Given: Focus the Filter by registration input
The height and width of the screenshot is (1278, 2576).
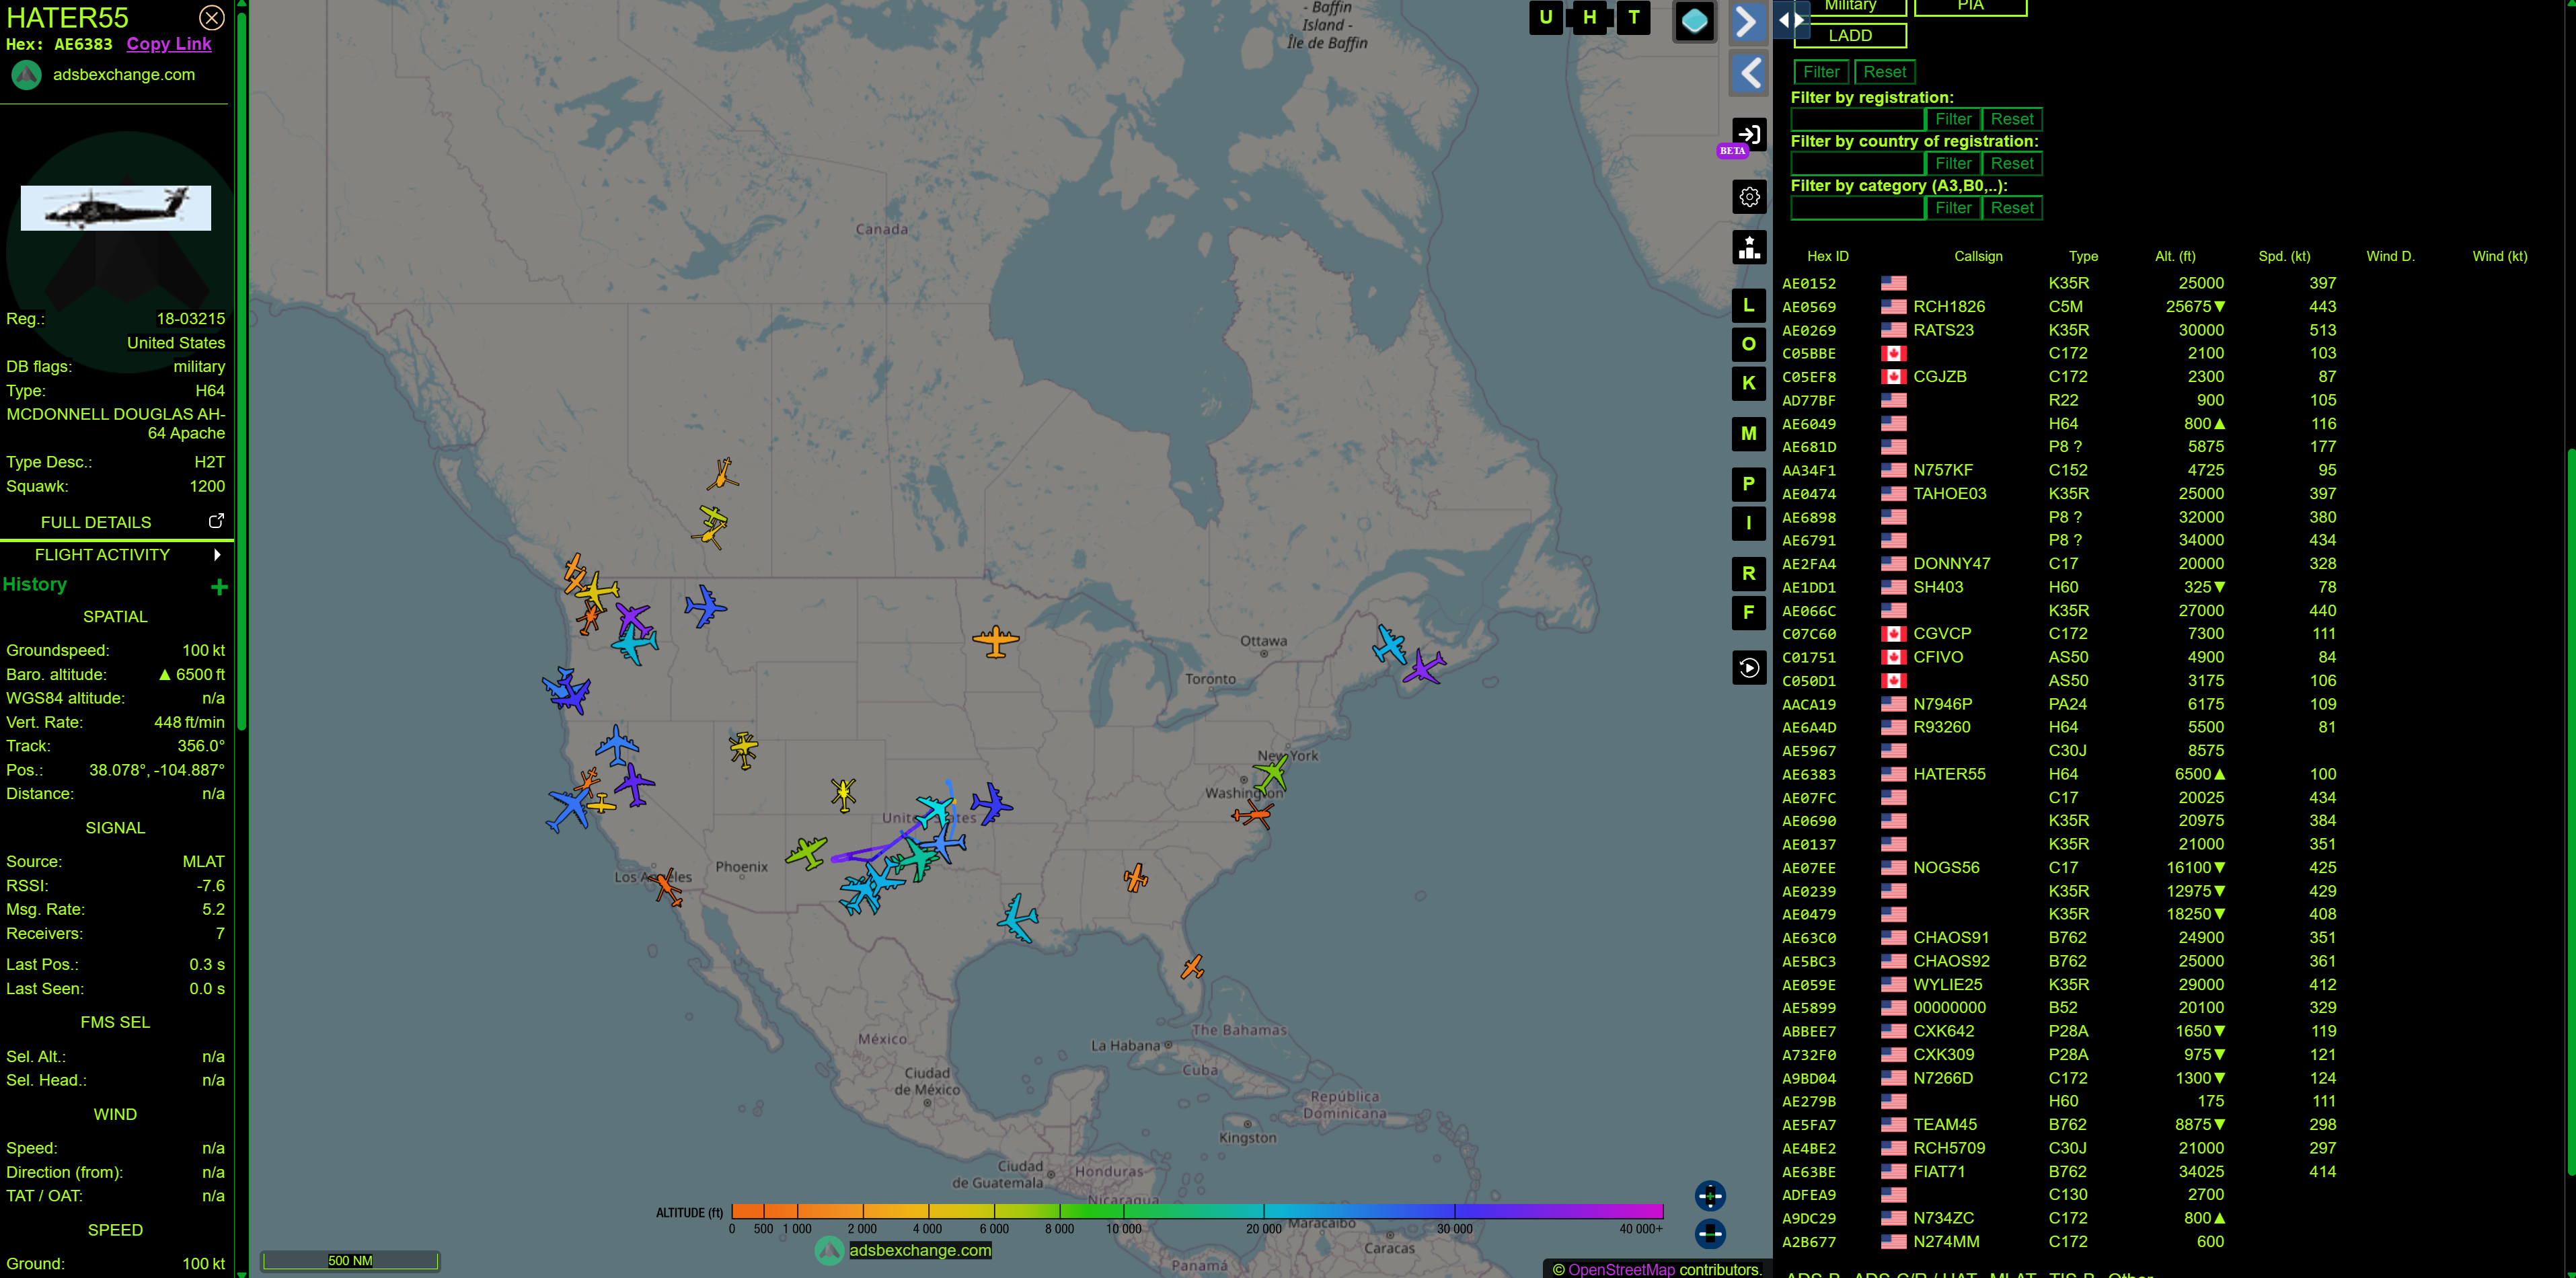Looking at the screenshot, I should point(1857,119).
